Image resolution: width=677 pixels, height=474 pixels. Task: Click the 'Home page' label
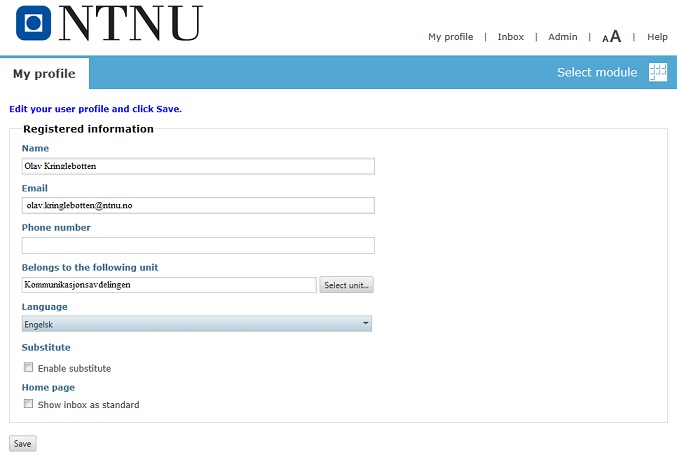click(x=48, y=388)
